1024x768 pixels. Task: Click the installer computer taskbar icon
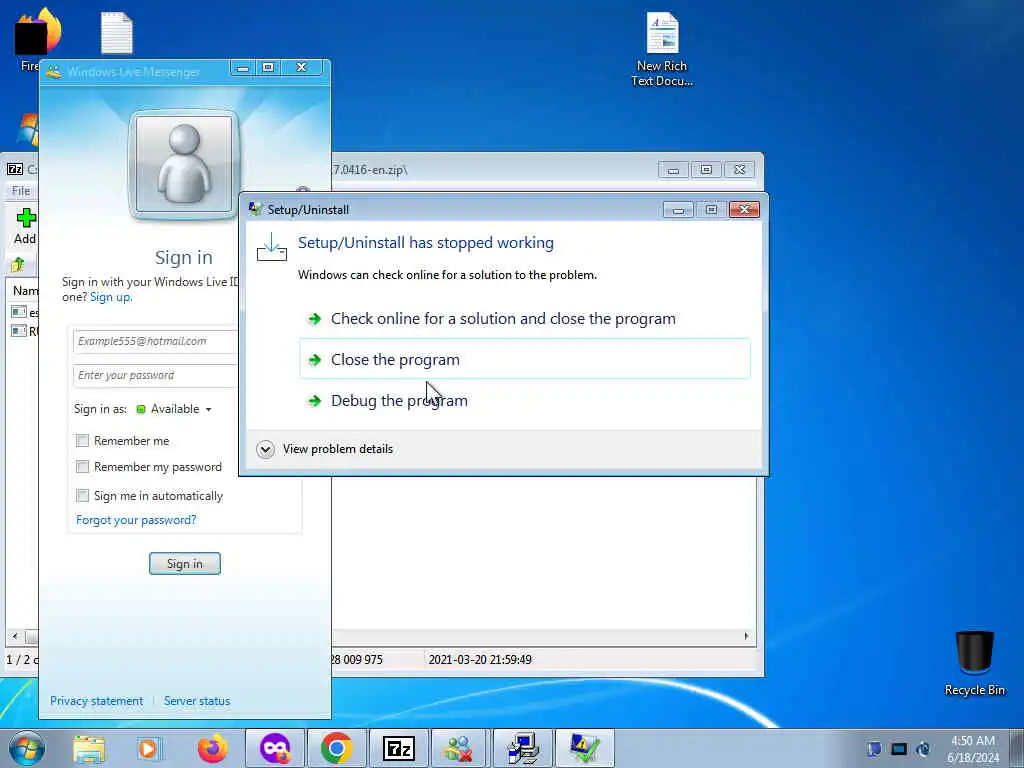coord(522,748)
